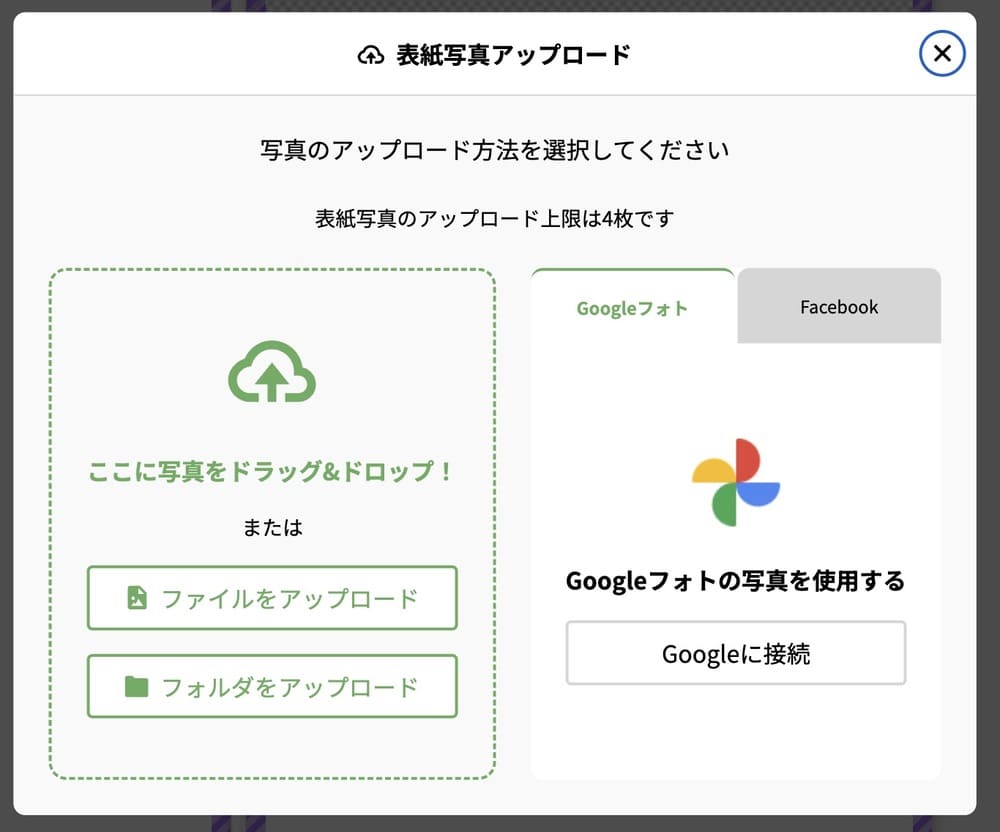Select the Googleフォト tab
Image resolution: width=1000 pixels, height=832 pixels.
(x=631, y=307)
